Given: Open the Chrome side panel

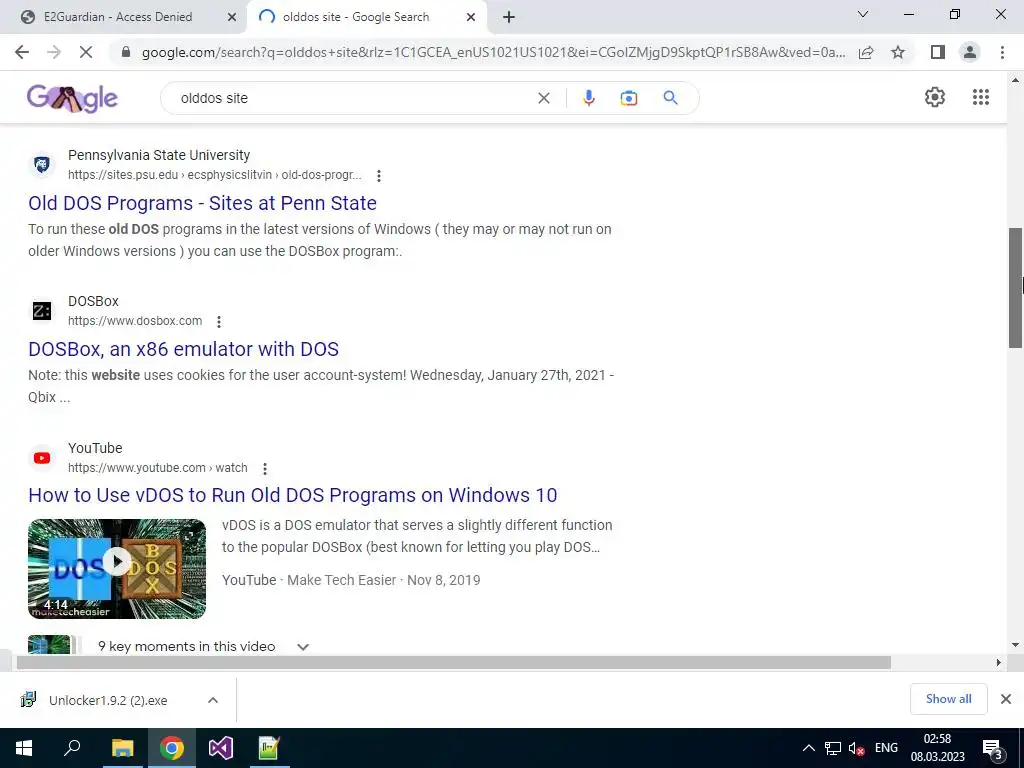Looking at the screenshot, I should click(x=938, y=52).
